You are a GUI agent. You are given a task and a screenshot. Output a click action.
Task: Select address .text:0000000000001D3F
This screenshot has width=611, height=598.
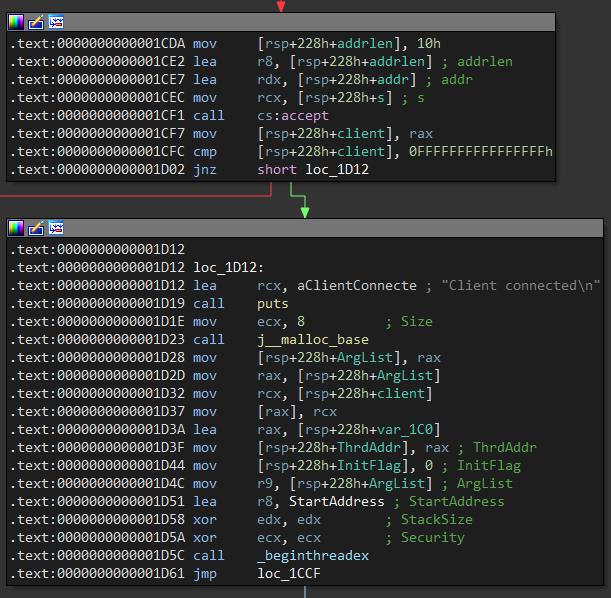(98, 448)
